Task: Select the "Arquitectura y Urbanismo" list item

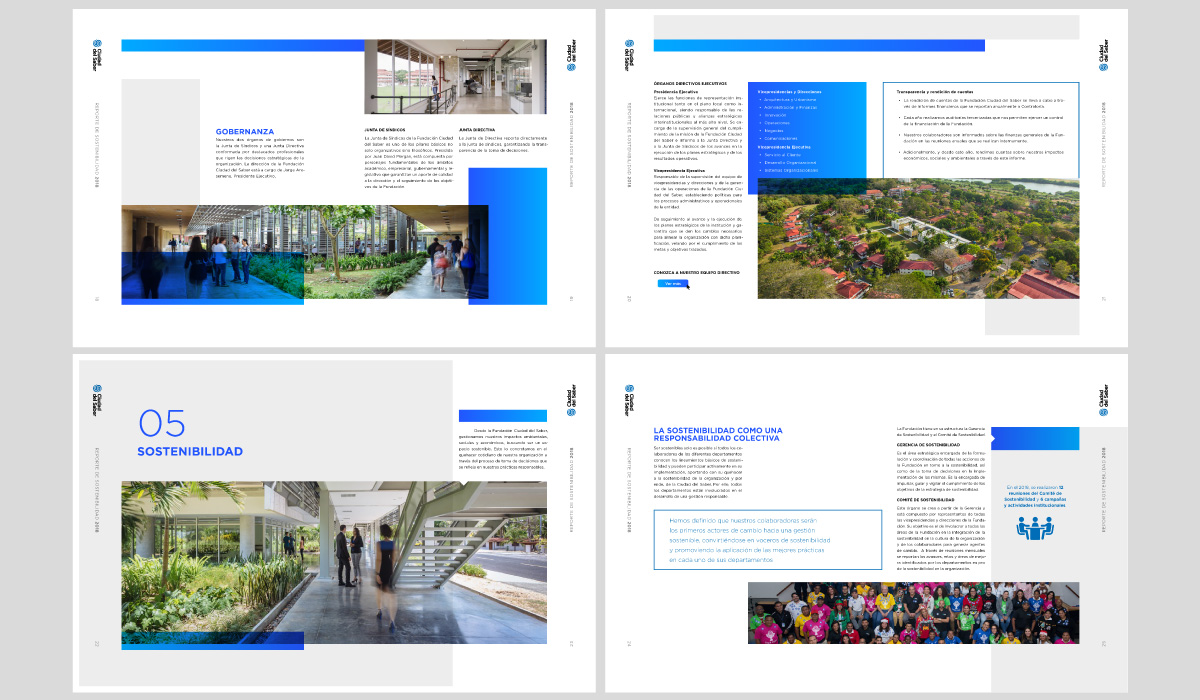Action: (792, 99)
